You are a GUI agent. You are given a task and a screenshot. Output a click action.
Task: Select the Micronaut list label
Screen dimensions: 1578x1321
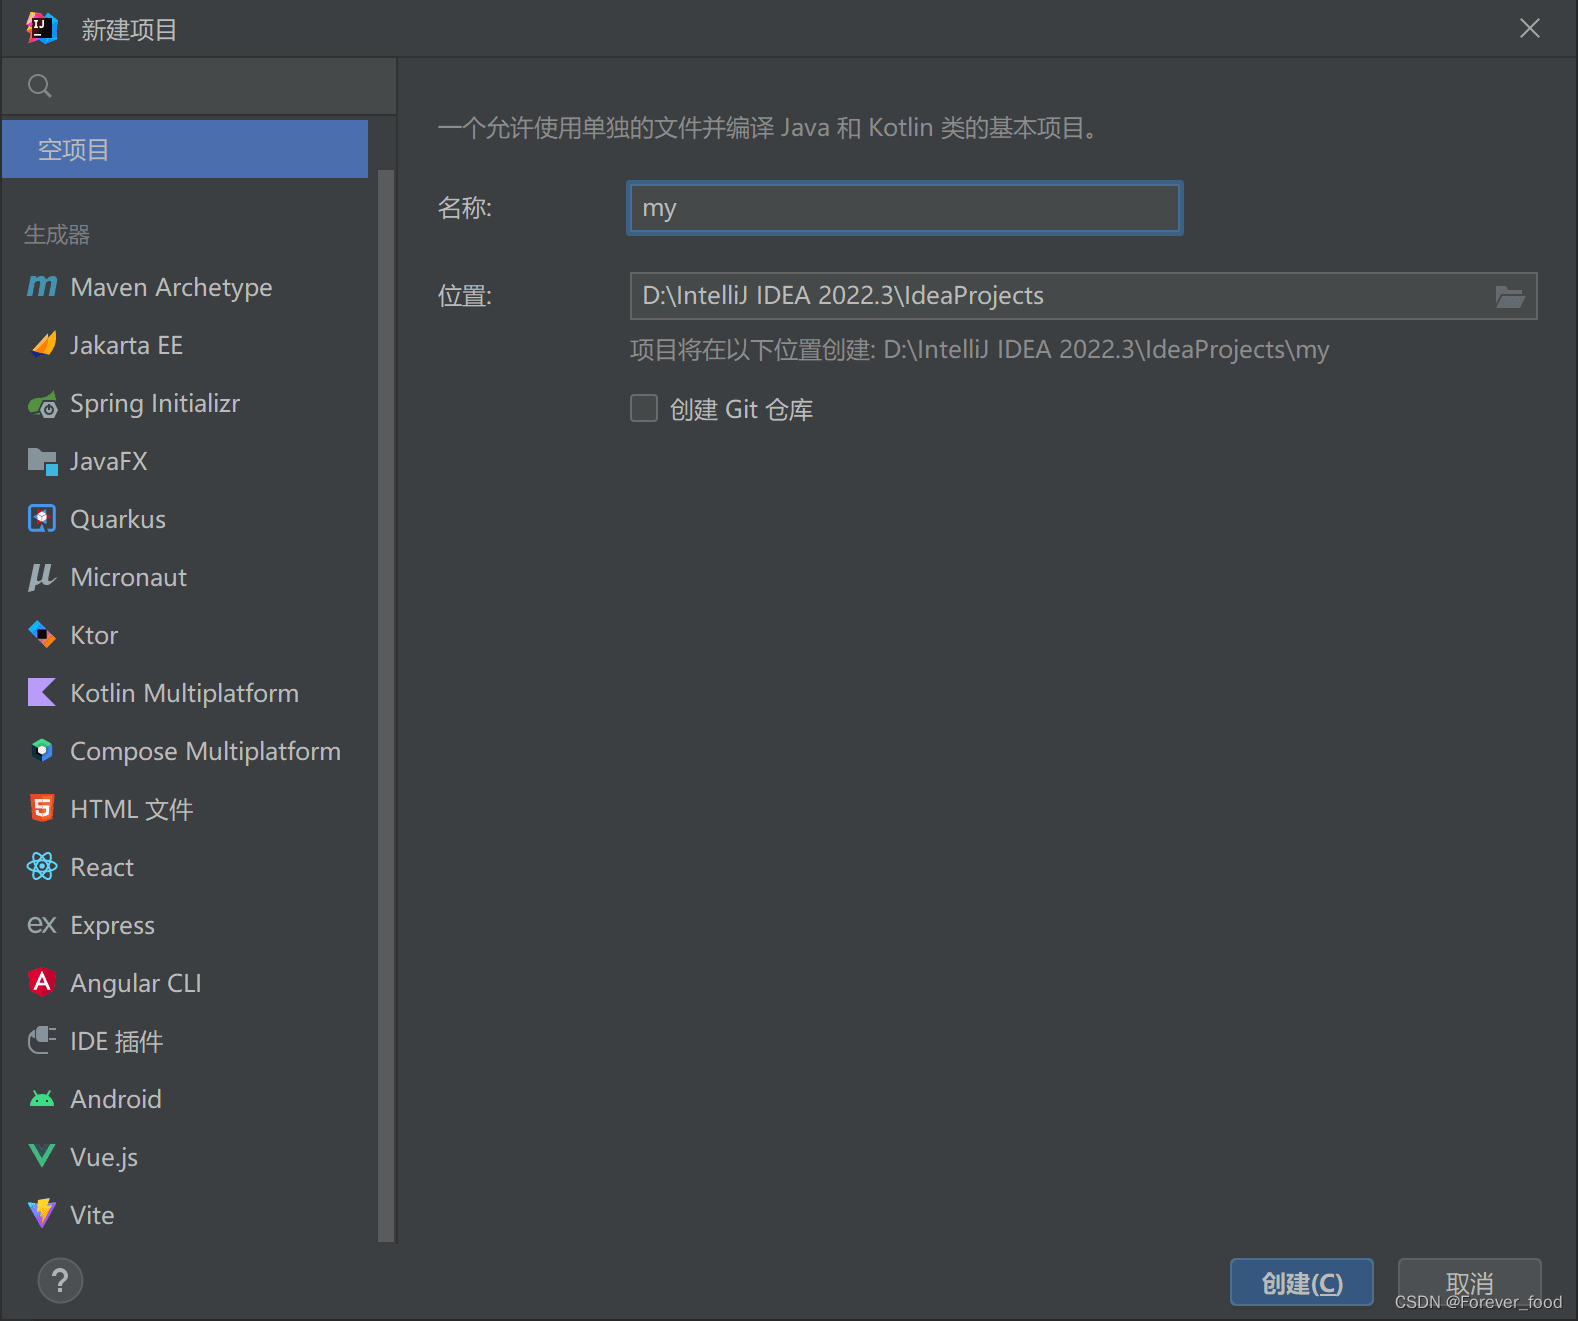pos(129,577)
